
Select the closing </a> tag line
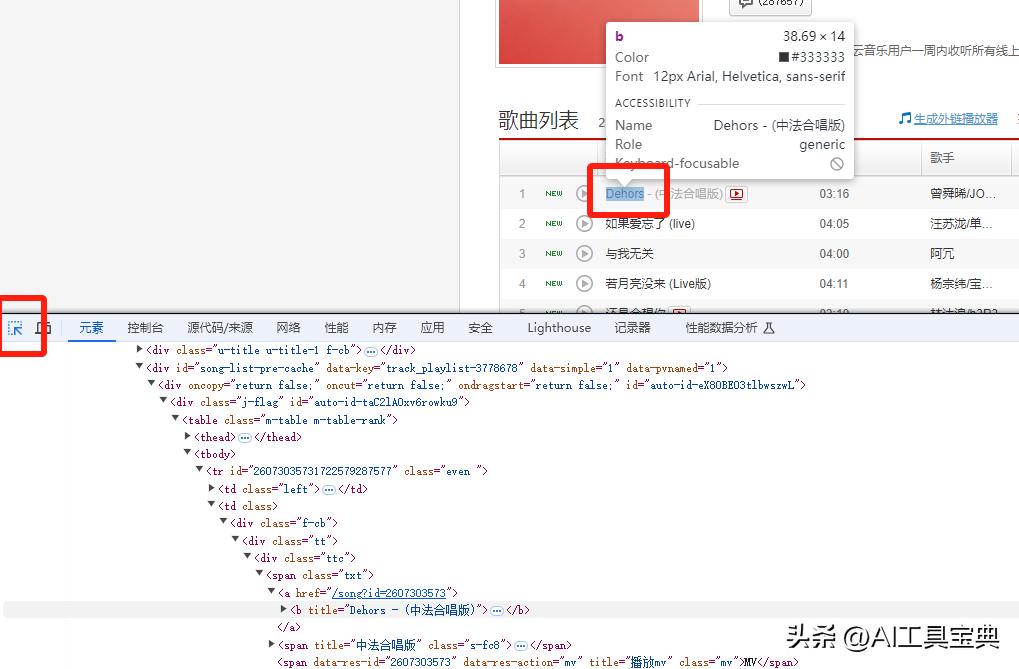coord(289,627)
